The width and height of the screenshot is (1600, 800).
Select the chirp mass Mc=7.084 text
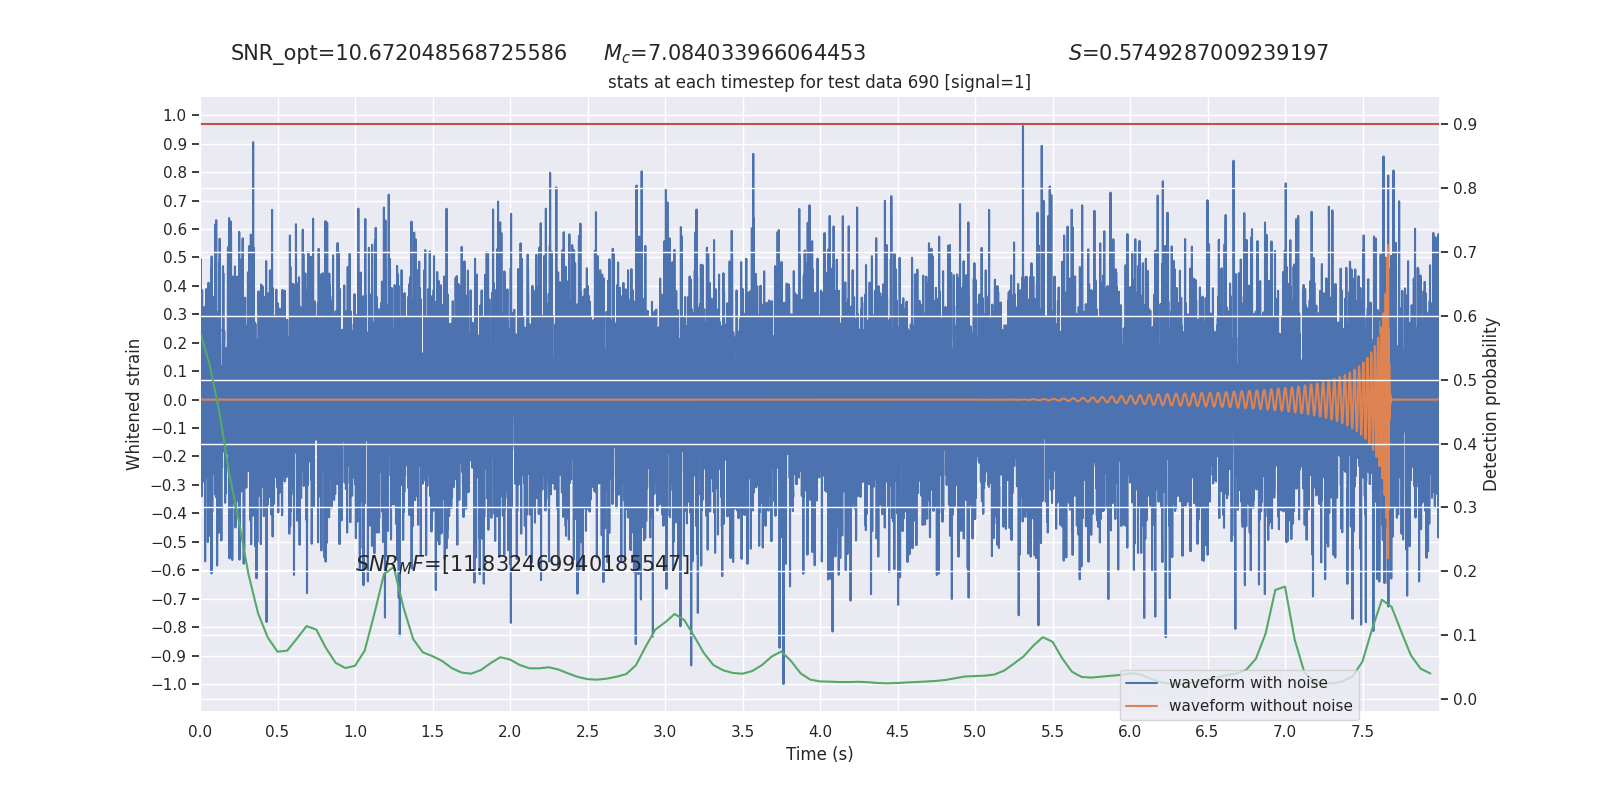pos(735,53)
